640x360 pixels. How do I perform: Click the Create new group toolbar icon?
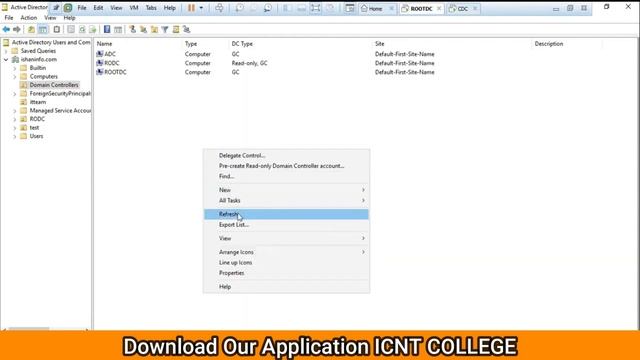[143, 29]
